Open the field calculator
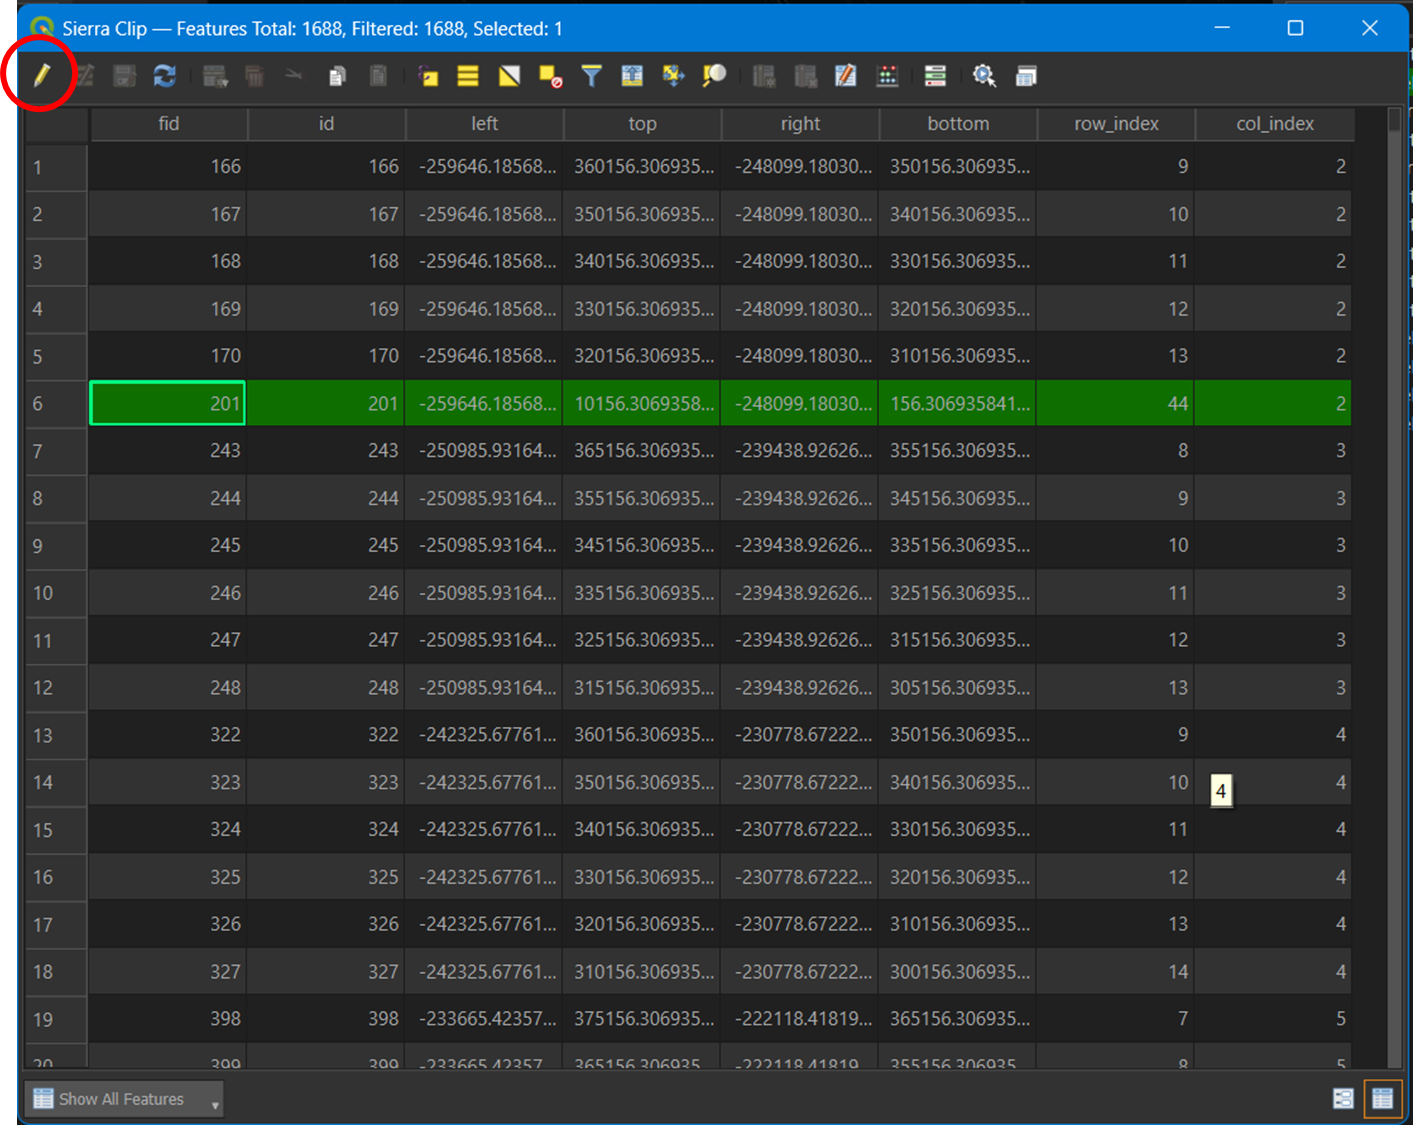Viewport: 1413px width, 1125px height. [887, 76]
